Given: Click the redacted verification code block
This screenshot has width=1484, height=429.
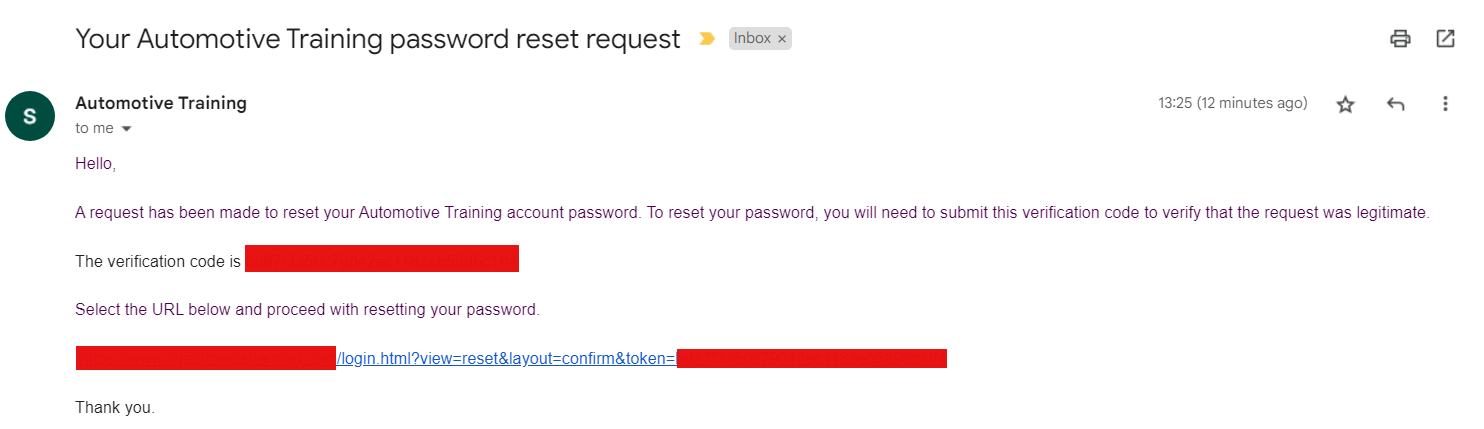Looking at the screenshot, I should (381, 259).
